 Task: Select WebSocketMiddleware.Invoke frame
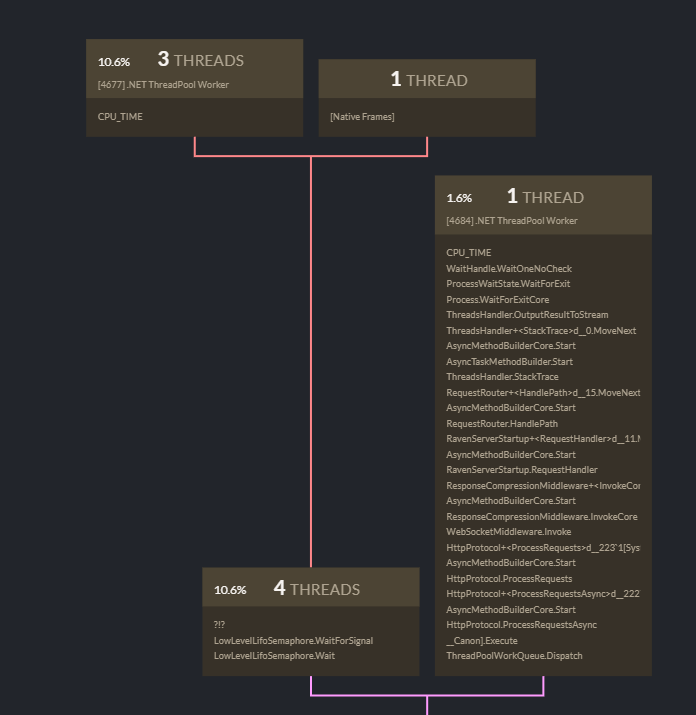coord(509,532)
